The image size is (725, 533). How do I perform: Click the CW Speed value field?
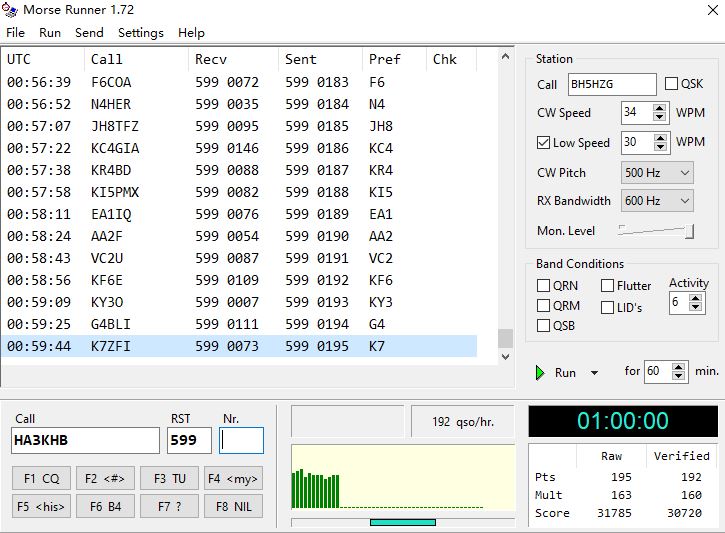pos(637,112)
